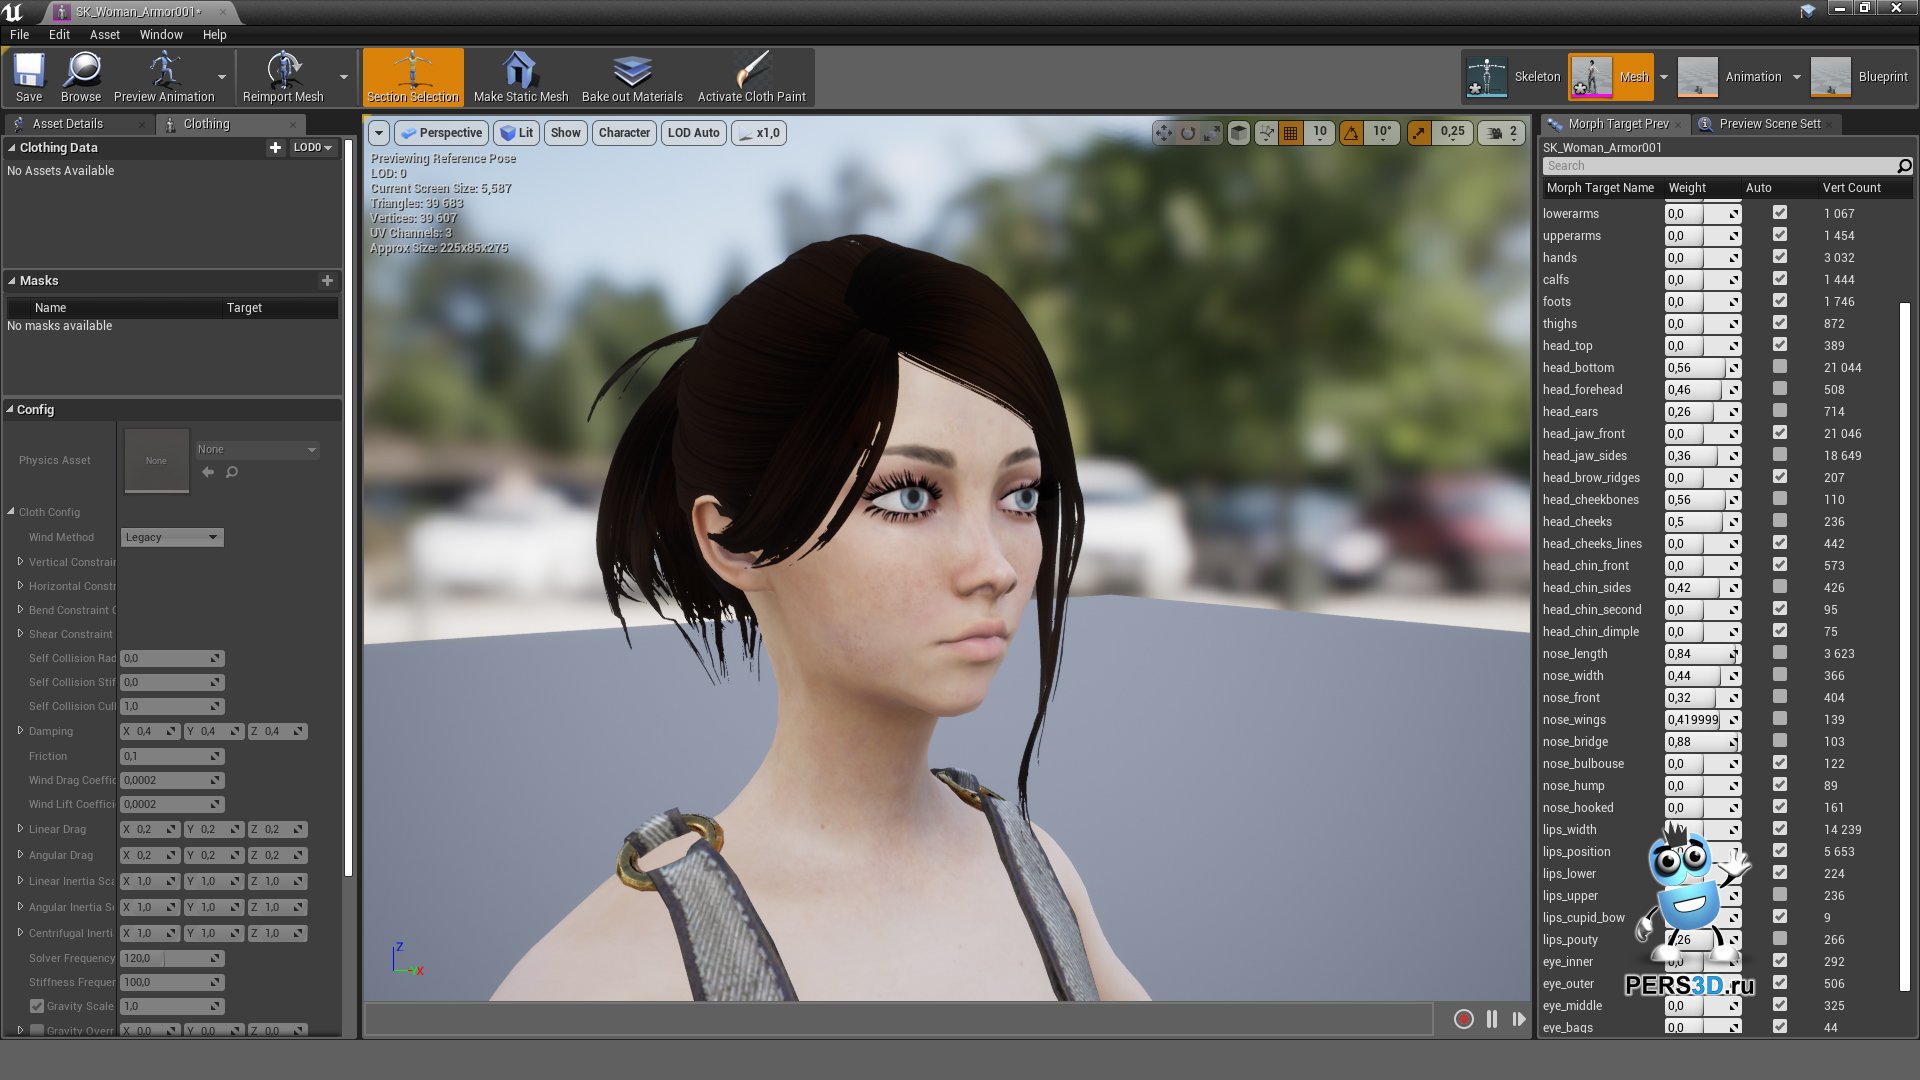Viewport: 1920px width, 1080px height.
Task: Click the head_bottom morph target input field
Action: pos(1693,367)
